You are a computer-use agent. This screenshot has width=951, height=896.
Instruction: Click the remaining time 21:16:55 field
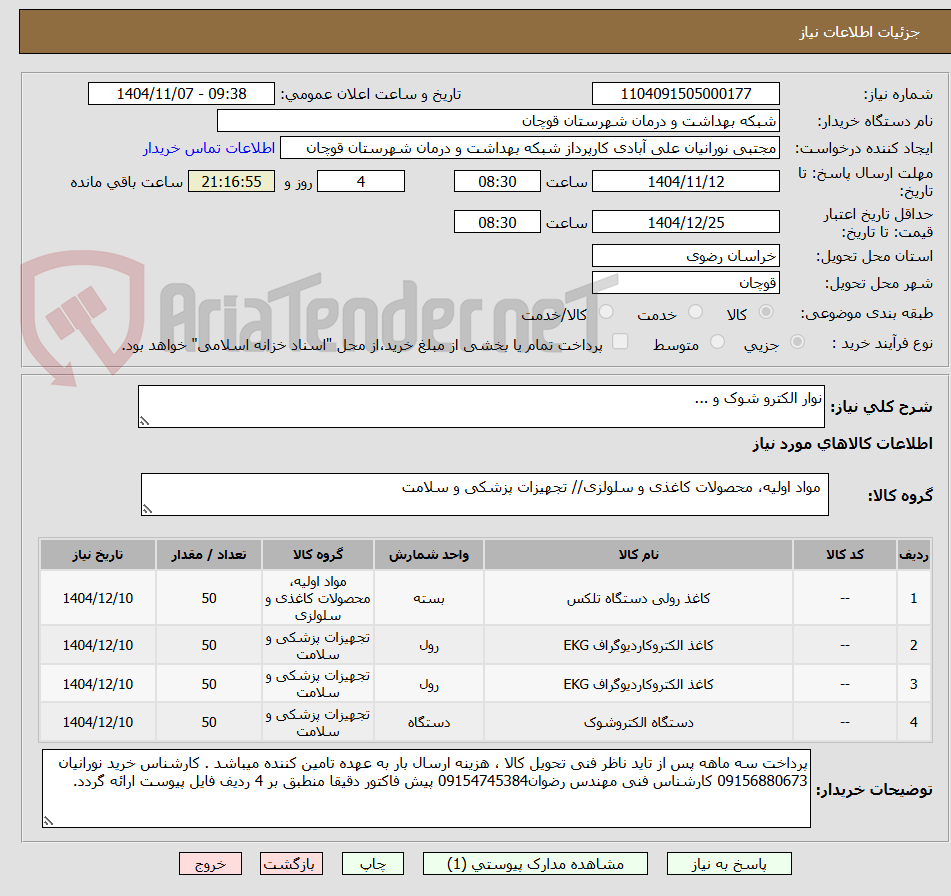(231, 181)
